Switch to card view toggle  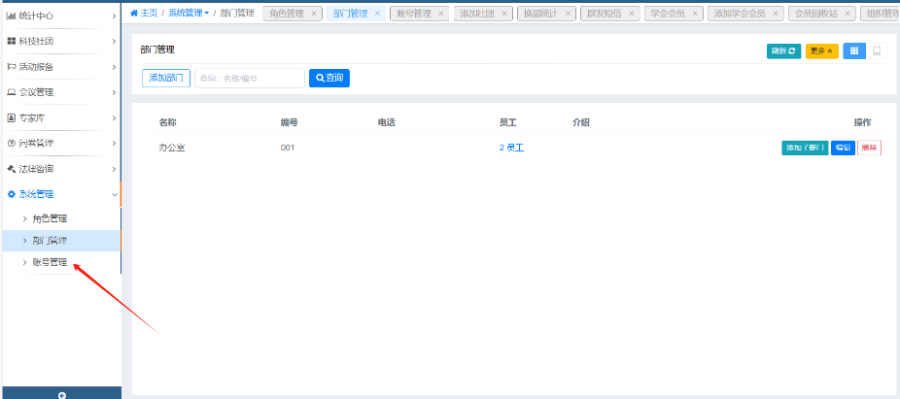click(x=876, y=51)
